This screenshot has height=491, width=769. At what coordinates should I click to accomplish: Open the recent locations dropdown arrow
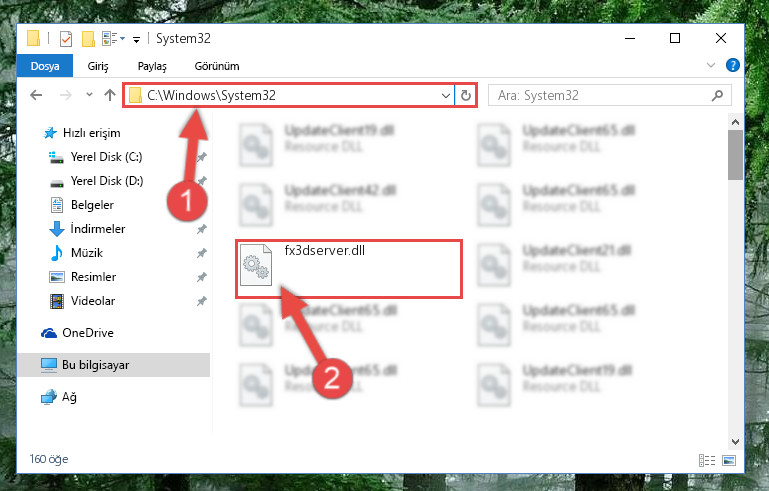(89, 95)
